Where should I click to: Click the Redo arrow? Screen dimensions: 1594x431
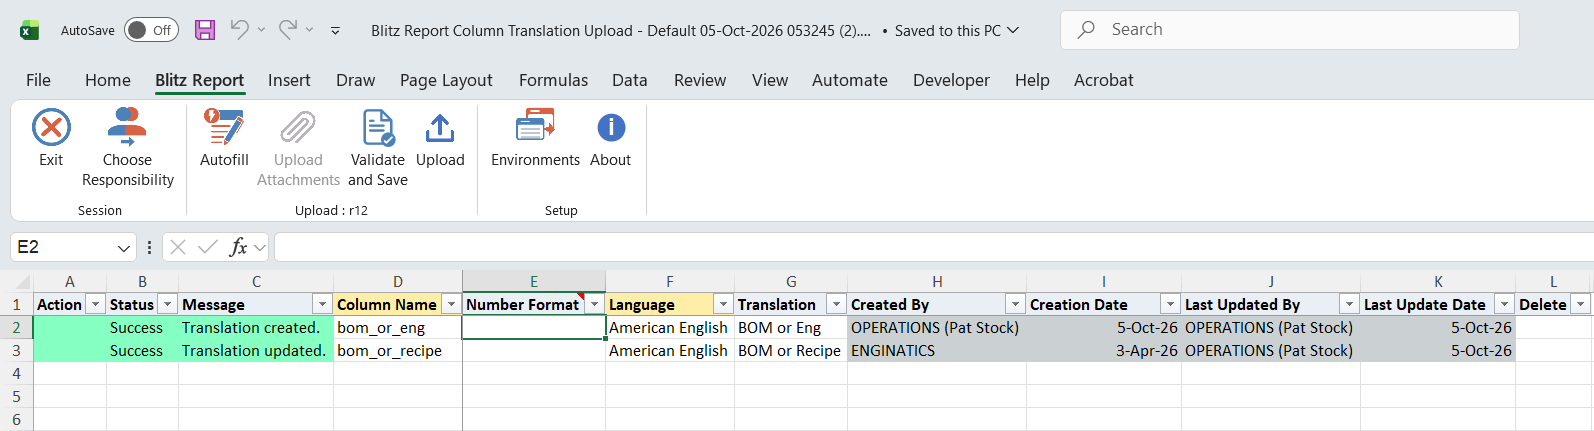[288, 30]
